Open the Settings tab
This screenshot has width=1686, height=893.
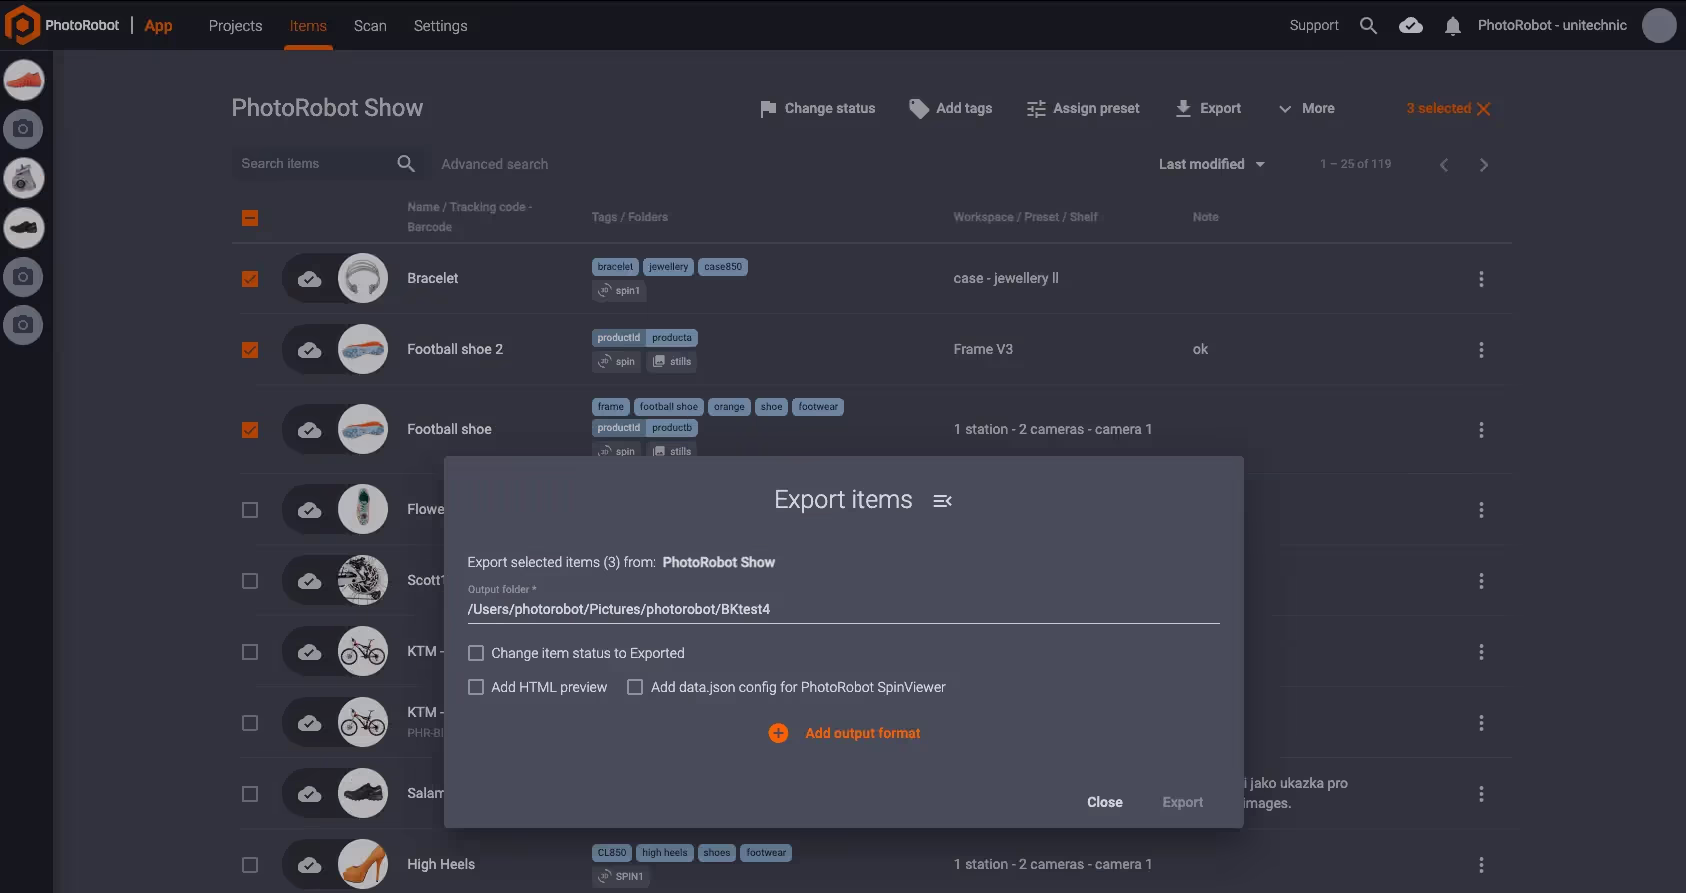(440, 26)
